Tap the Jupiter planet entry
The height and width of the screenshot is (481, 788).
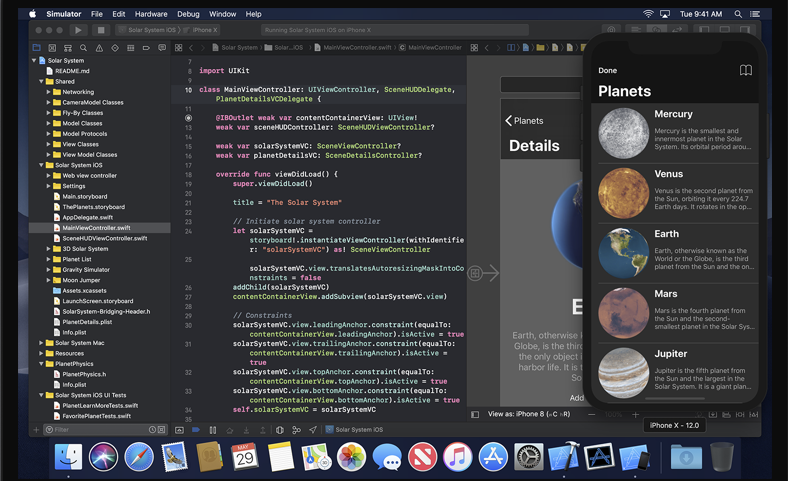675,372
